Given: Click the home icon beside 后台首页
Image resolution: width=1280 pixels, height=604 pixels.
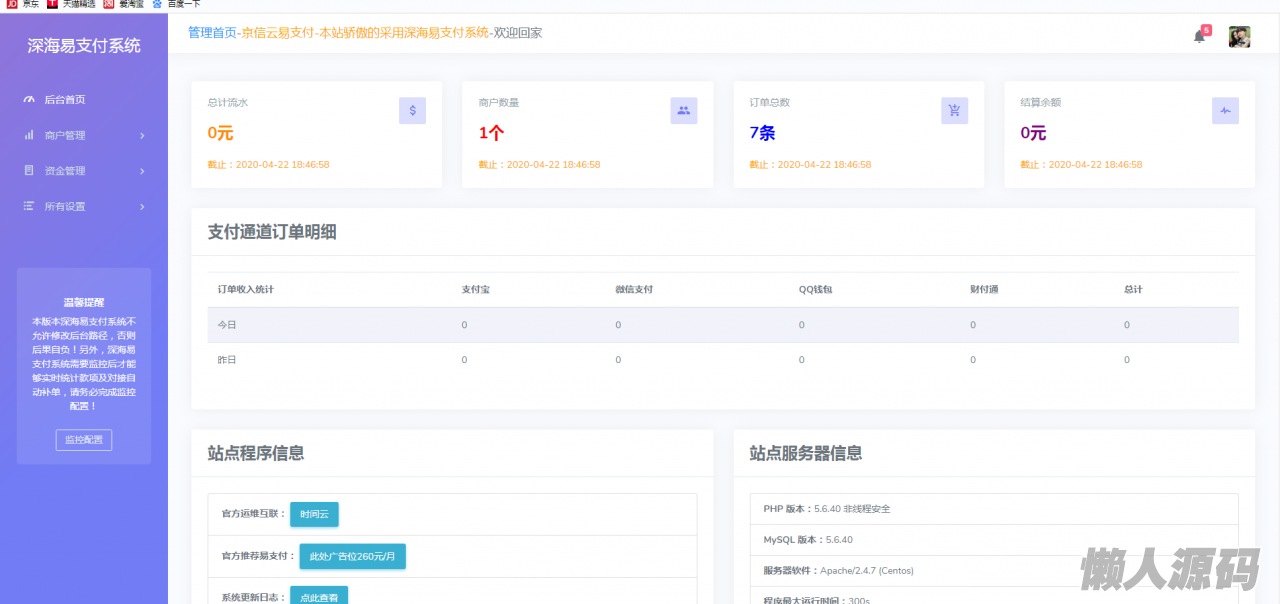Looking at the screenshot, I should (29, 100).
